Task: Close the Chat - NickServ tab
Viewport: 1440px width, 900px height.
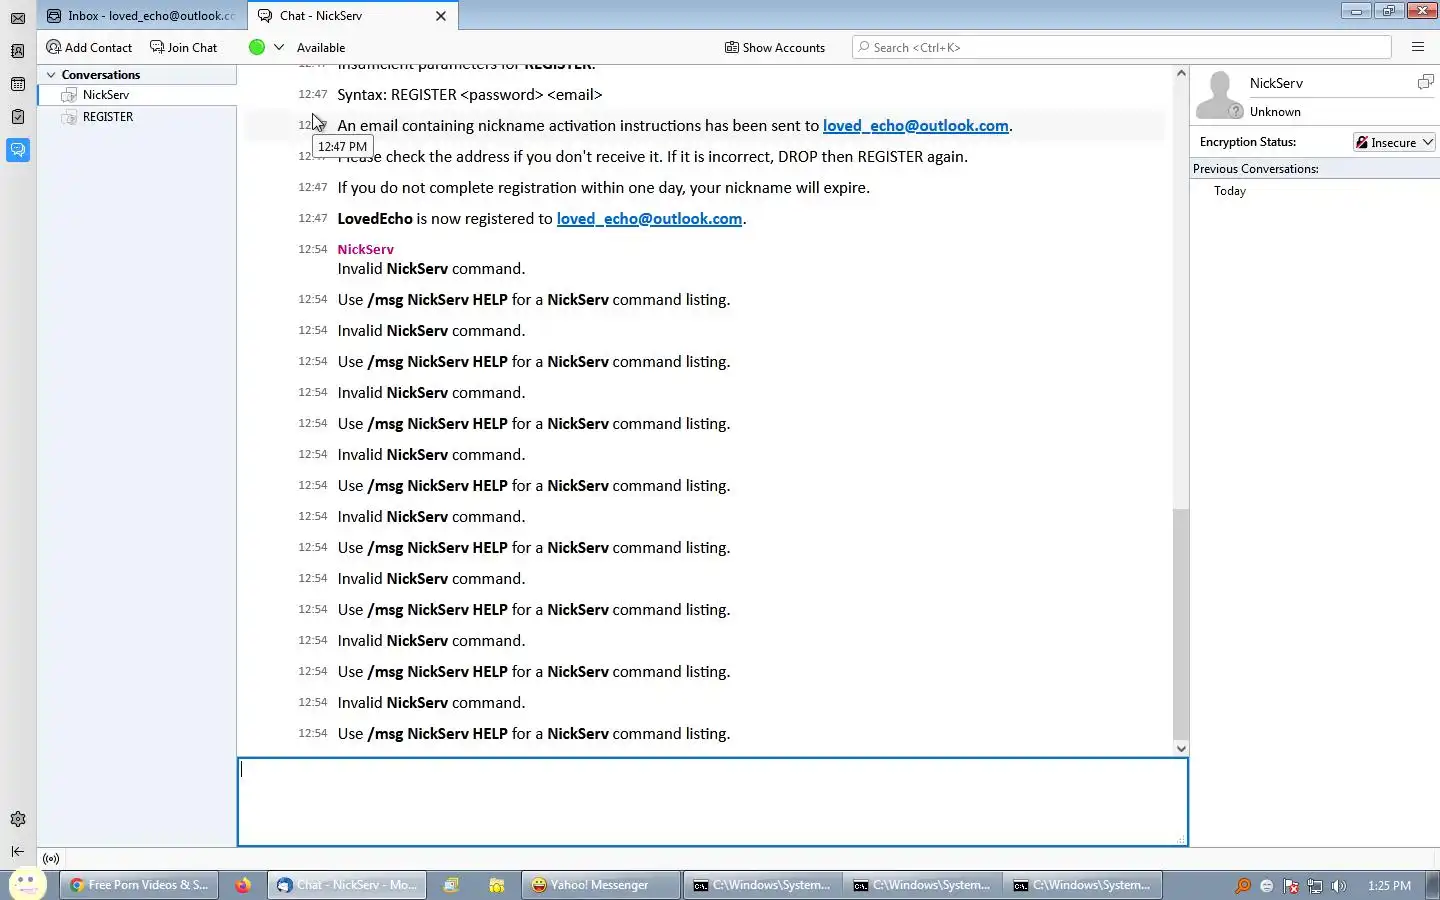Action: 441,16
